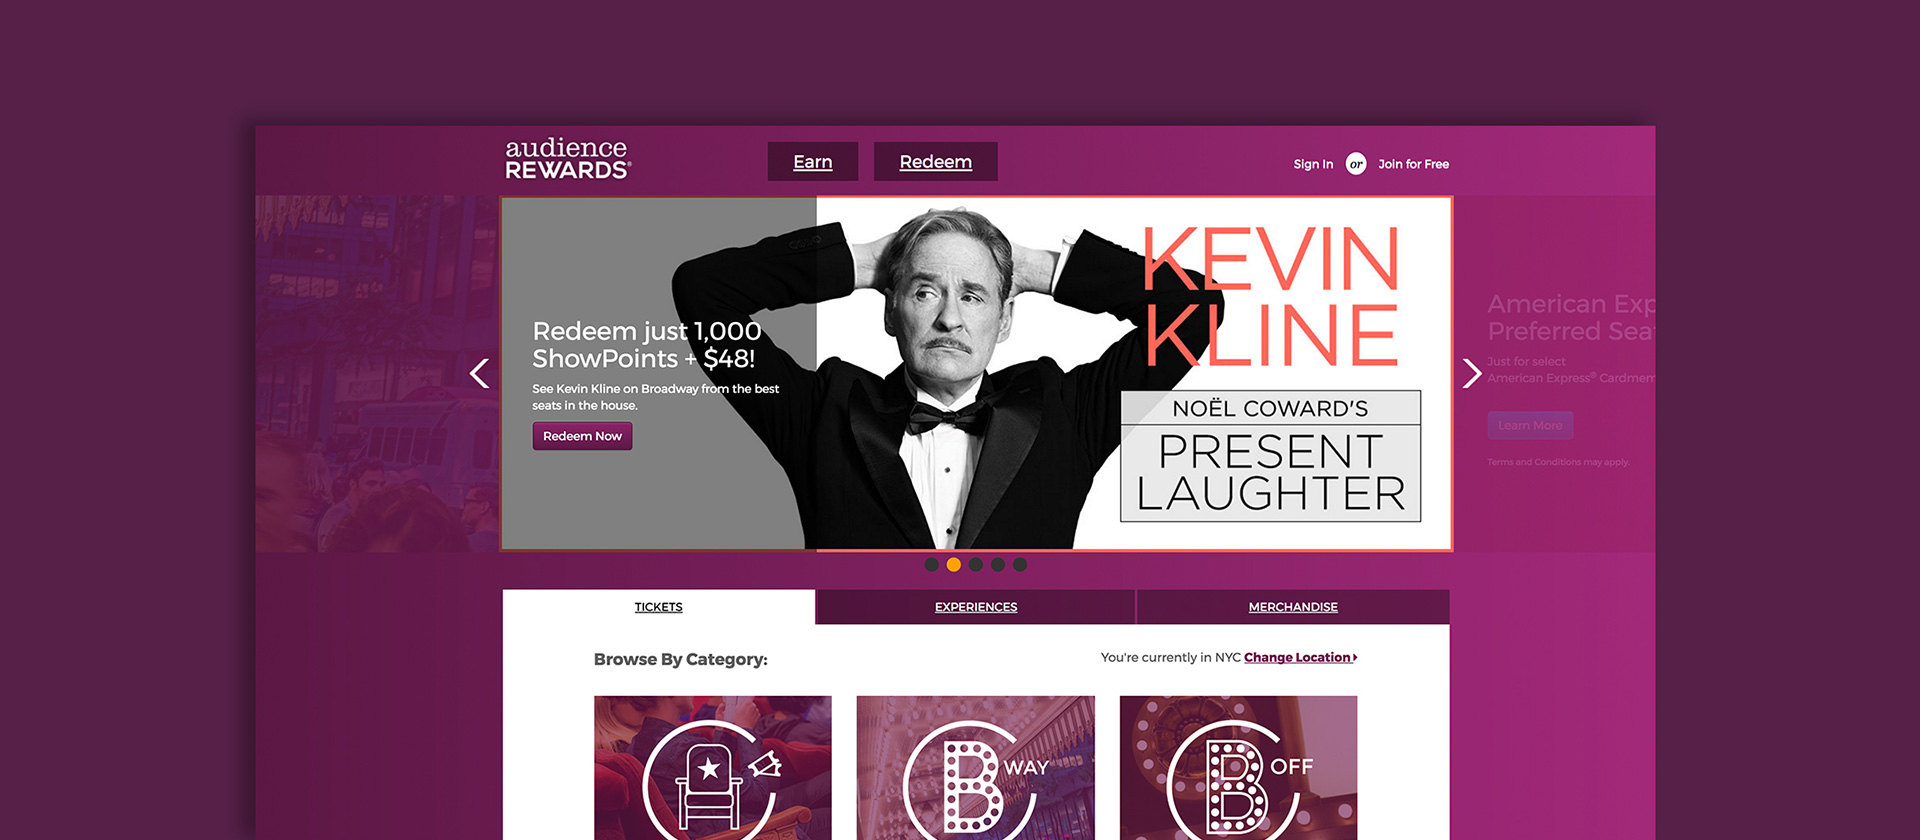Open the Redeem menu
This screenshot has width=1920, height=840.
(936, 162)
